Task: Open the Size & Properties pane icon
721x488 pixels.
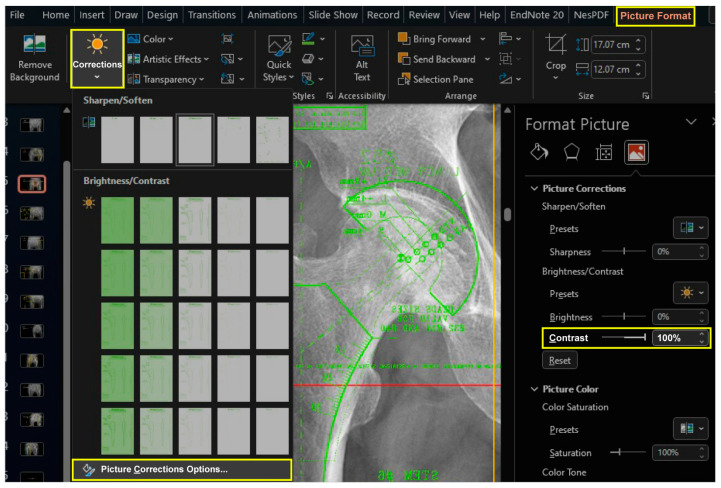Action: click(603, 152)
